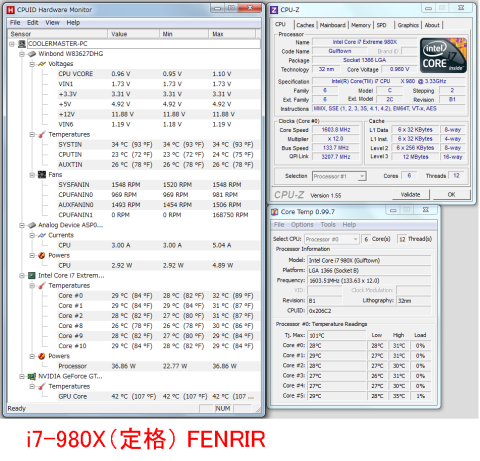Select the Processor power row
The width and height of the screenshot is (480, 461).
159,366
